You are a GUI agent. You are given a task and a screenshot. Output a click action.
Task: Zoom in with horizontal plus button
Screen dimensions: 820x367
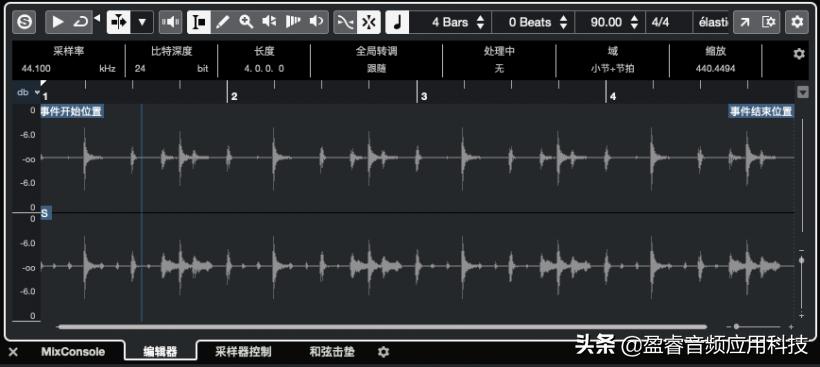[791, 327]
